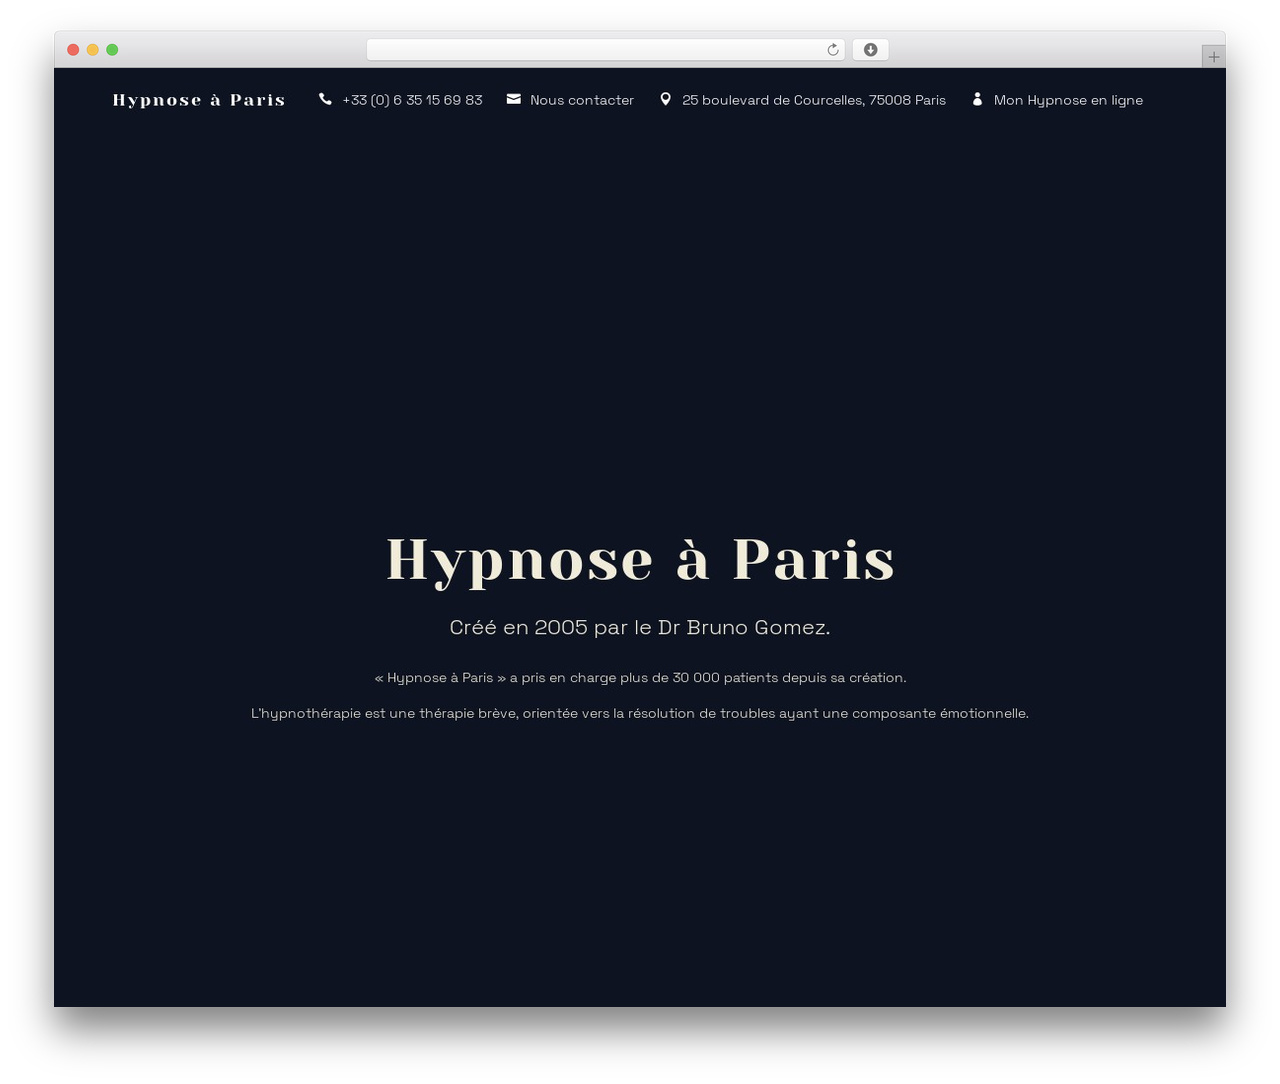The image size is (1280, 1084).
Task: Open the 25 boulevard de Courcelles address
Action: [x=814, y=100]
